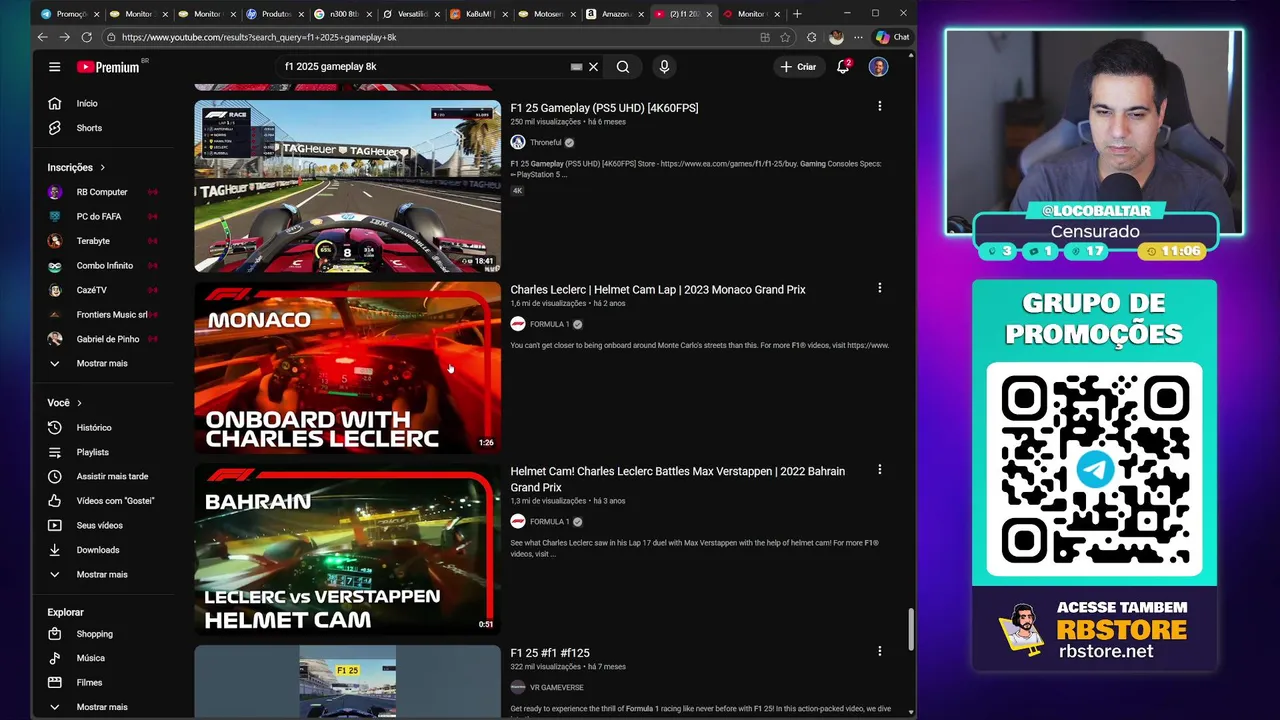1280x720 pixels.
Task: Open the Copilot Chat button
Action: click(892, 37)
